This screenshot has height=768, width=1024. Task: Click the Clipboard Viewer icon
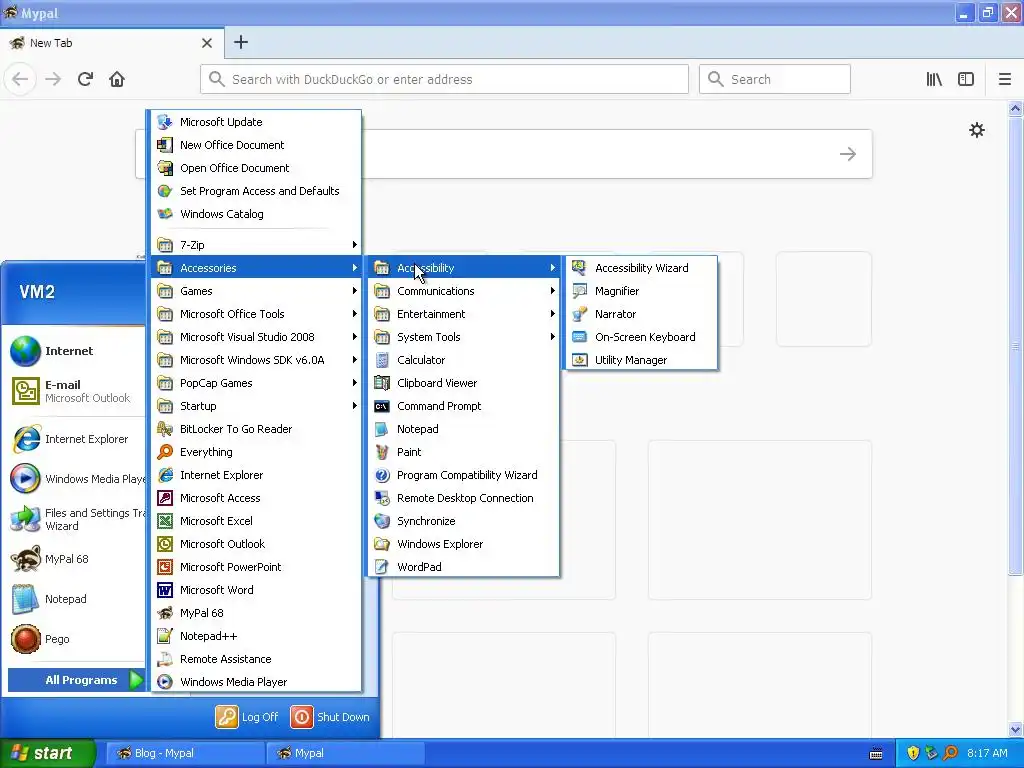click(x=382, y=383)
